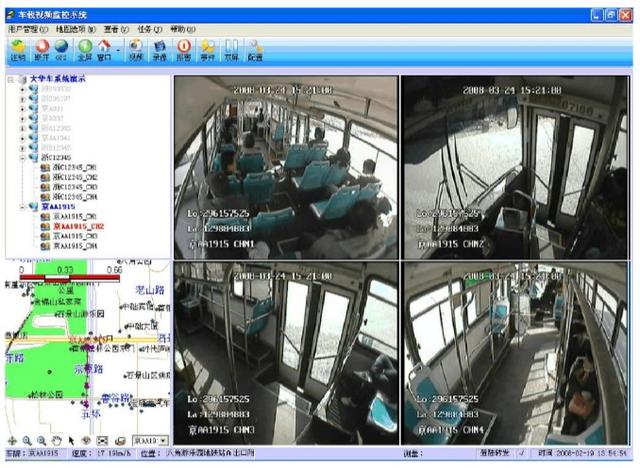This screenshot has height=468, width=640.
Task: Open the 用户管理 menu
Action: [x=28, y=29]
